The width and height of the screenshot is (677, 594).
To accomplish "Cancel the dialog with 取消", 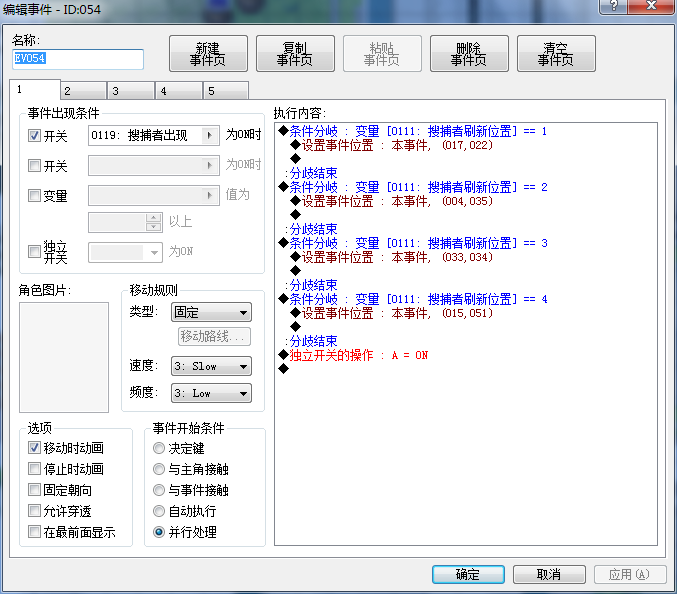I will [x=549, y=574].
